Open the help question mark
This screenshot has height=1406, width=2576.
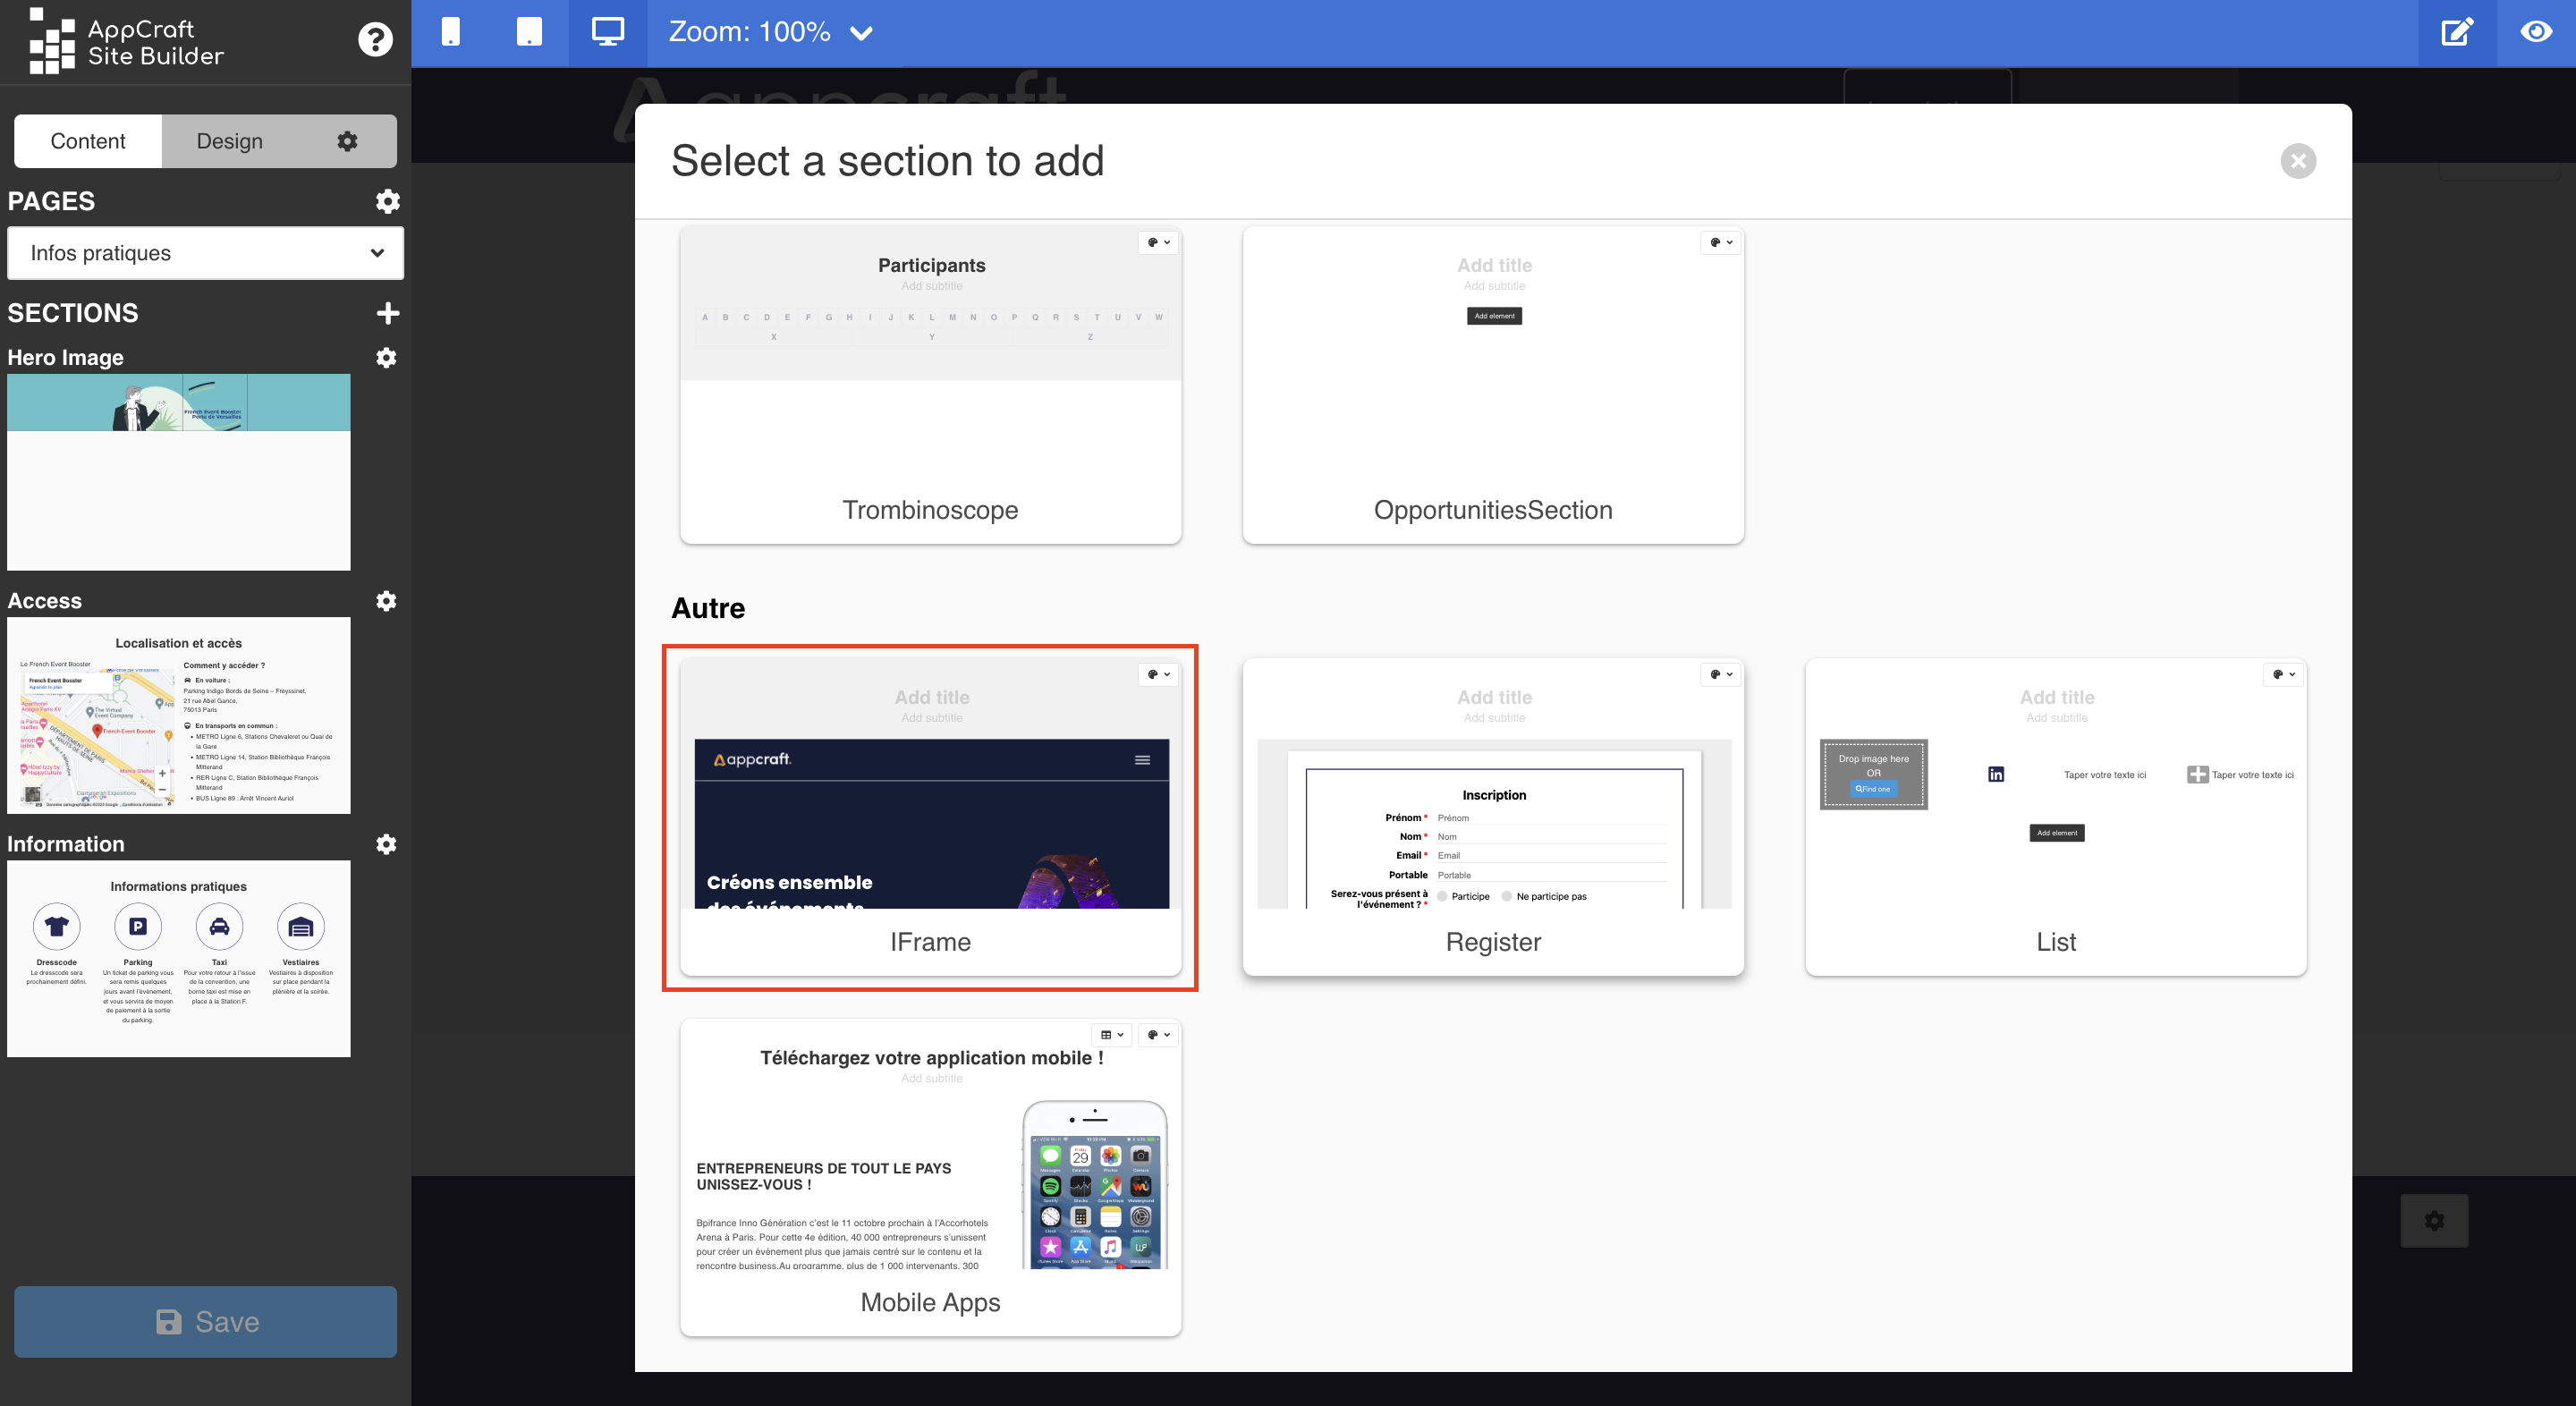tap(375, 40)
